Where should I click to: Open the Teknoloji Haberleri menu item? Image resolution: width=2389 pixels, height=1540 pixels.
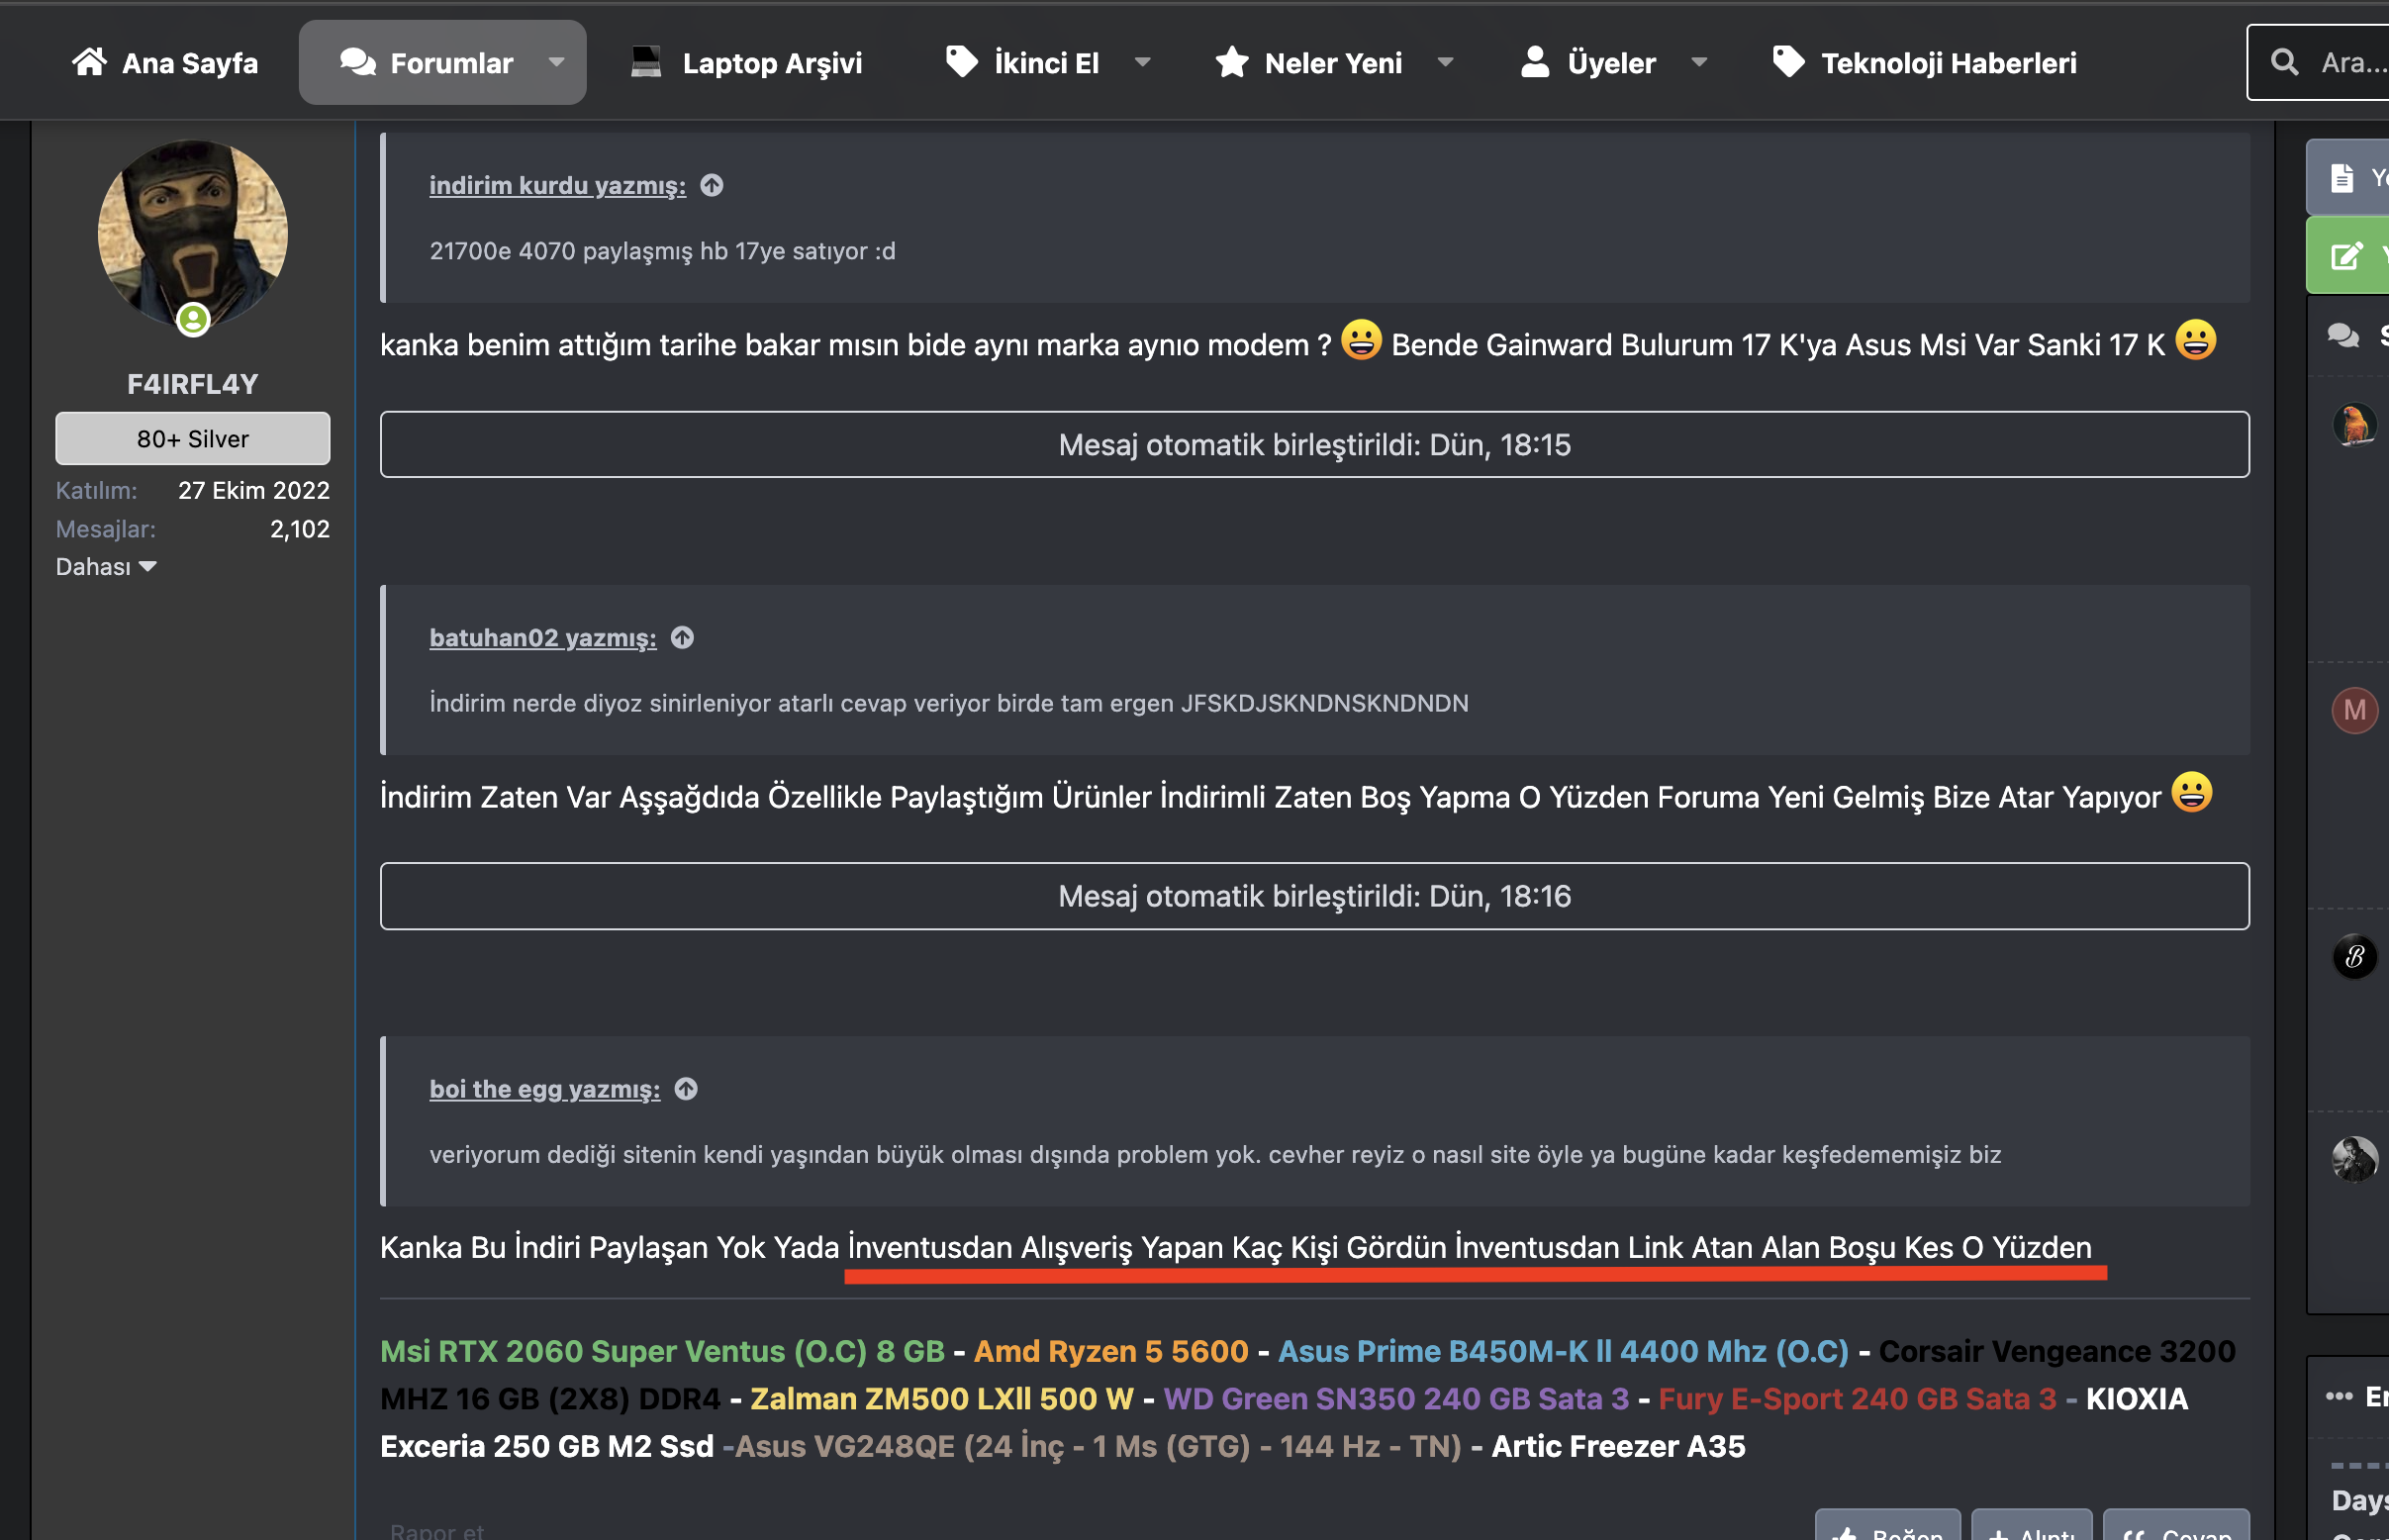[1947, 63]
